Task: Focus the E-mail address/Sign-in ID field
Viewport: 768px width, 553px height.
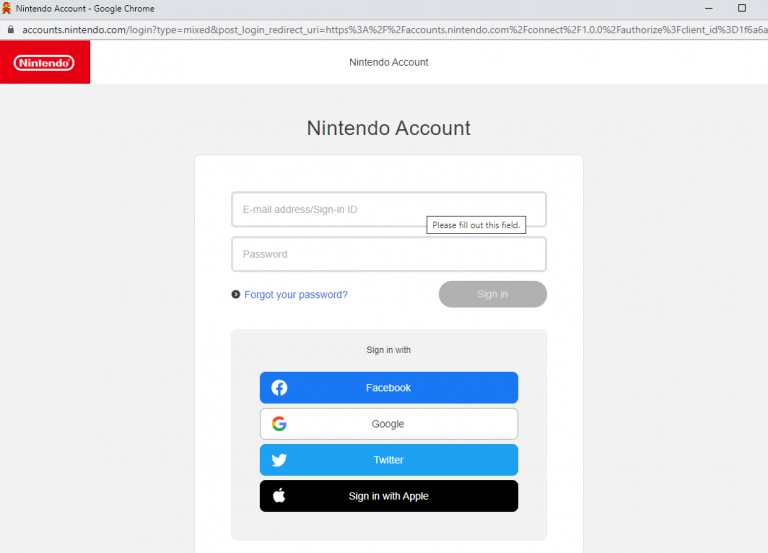Action: click(x=389, y=209)
